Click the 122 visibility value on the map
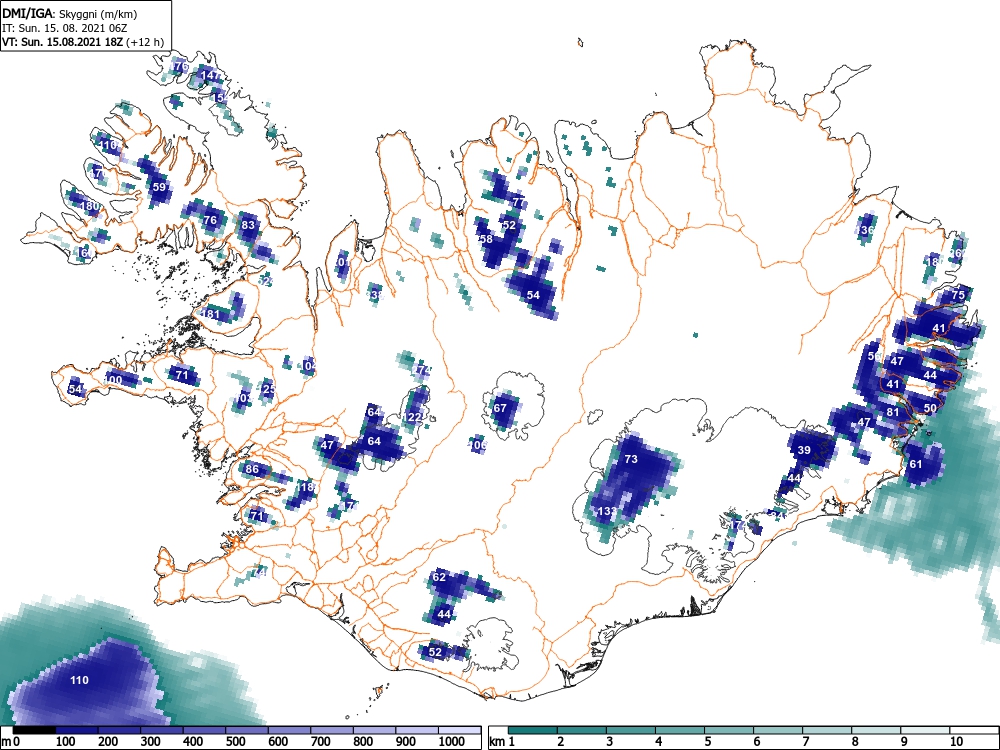 pyautogui.click(x=413, y=417)
